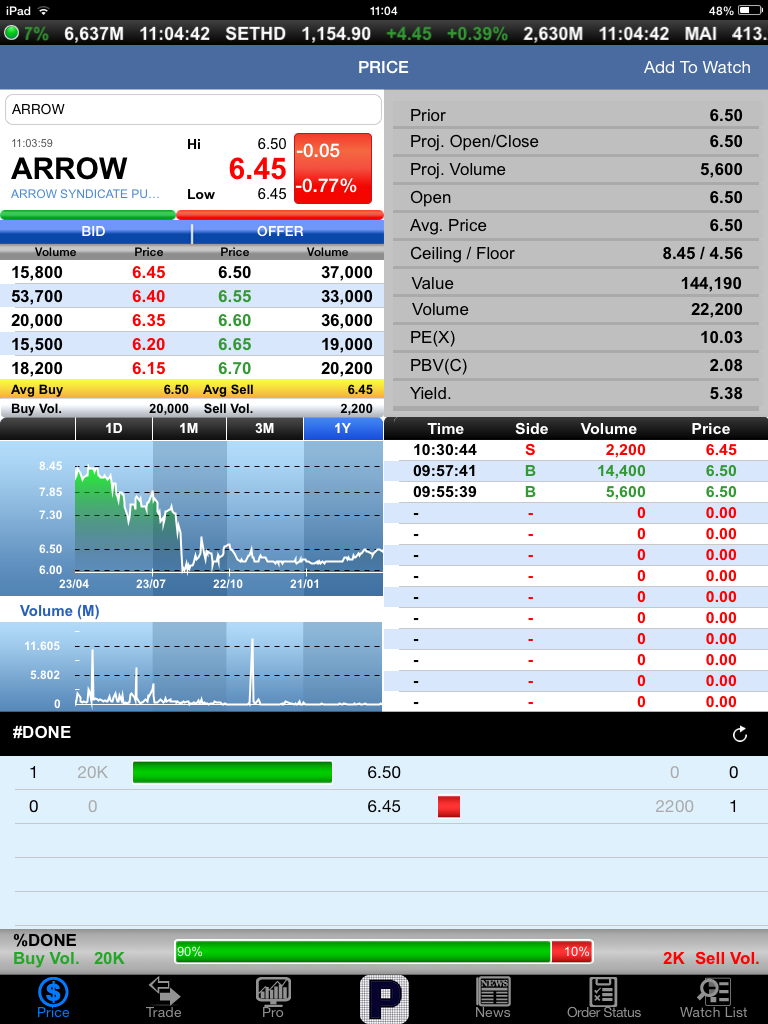Tap the iPad battery indicator
Viewport: 768px width, 1024px height.
pyautogui.click(x=750, y=10)
